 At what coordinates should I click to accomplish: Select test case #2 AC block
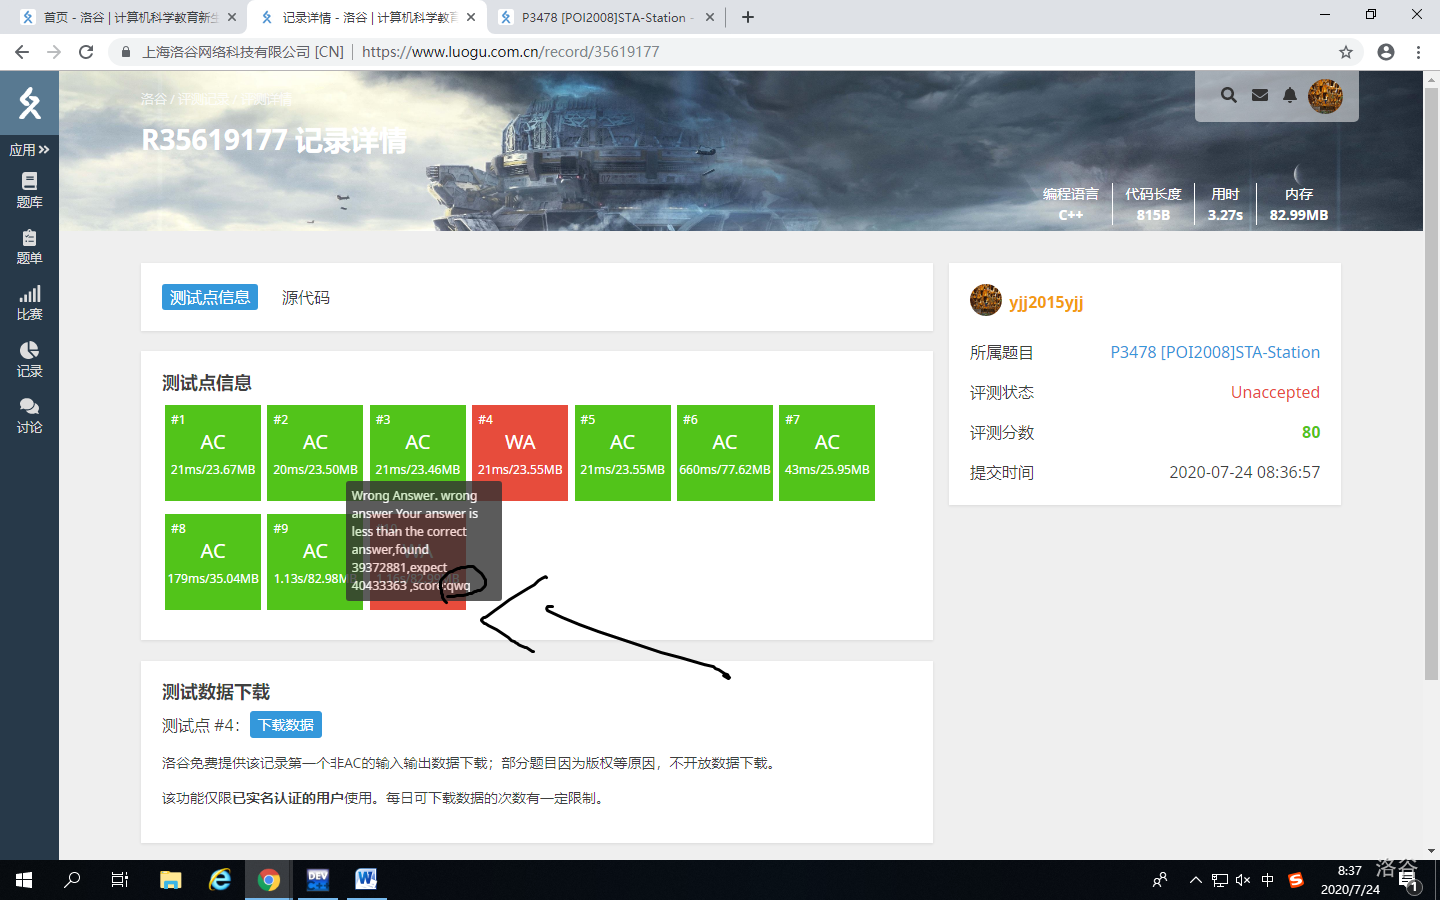coord(315,453)
